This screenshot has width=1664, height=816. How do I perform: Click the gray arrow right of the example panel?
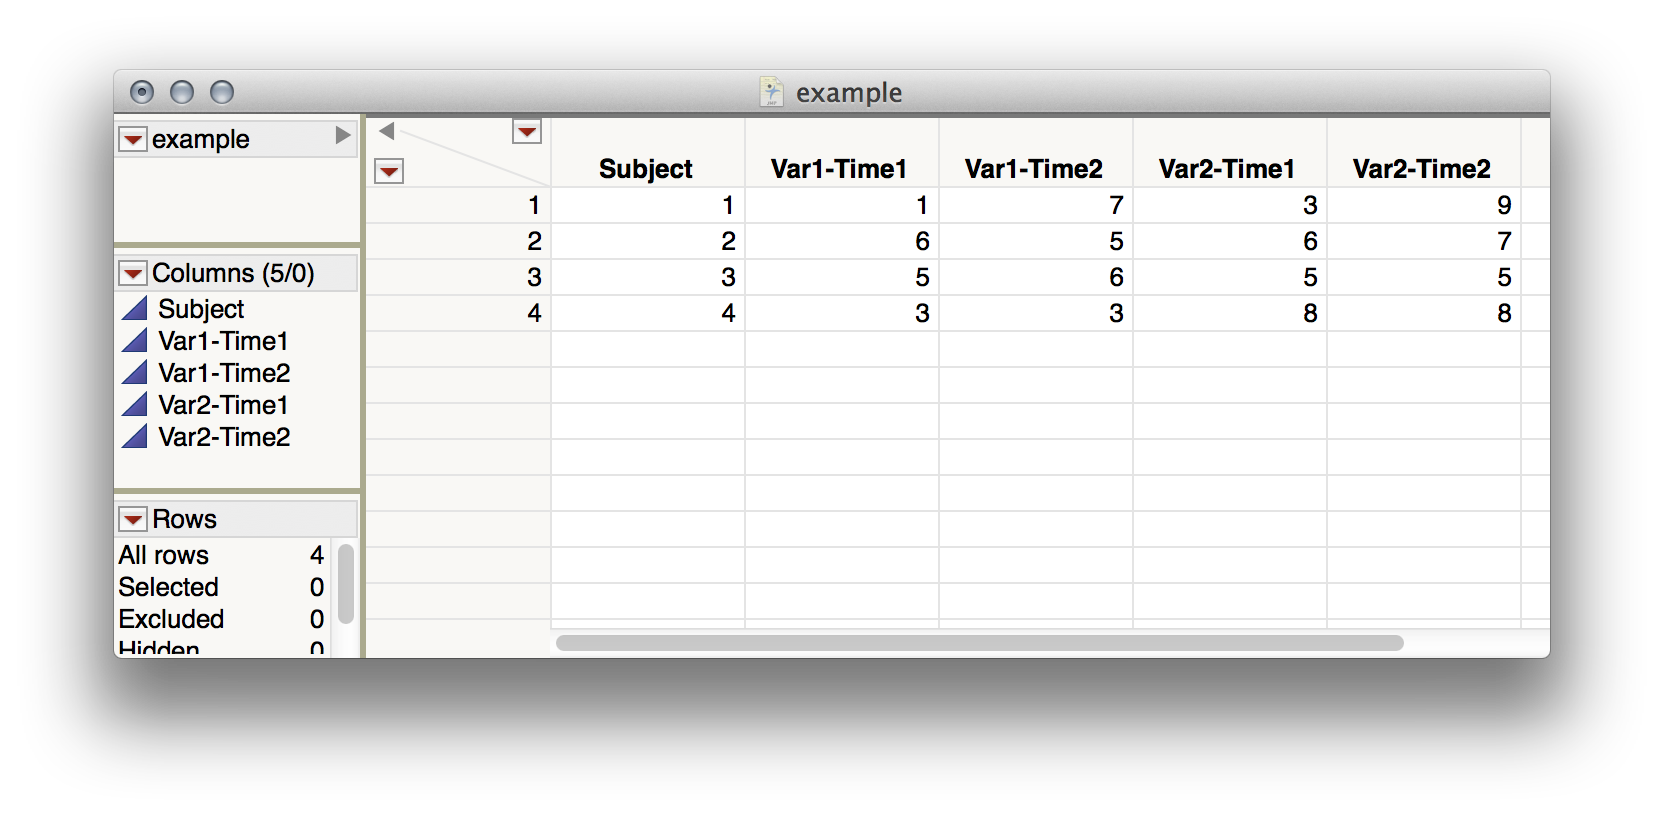343,136
